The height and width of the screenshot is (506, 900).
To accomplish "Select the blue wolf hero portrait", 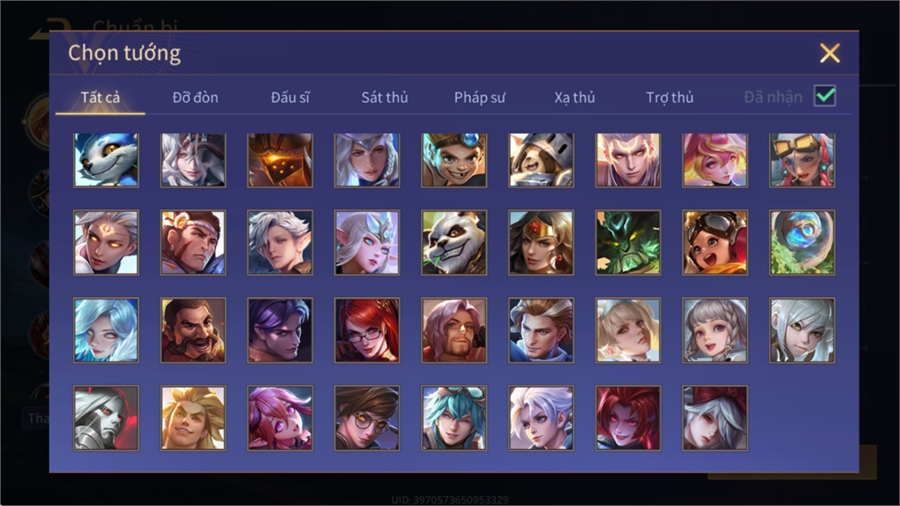I will [x=106, y=160].
